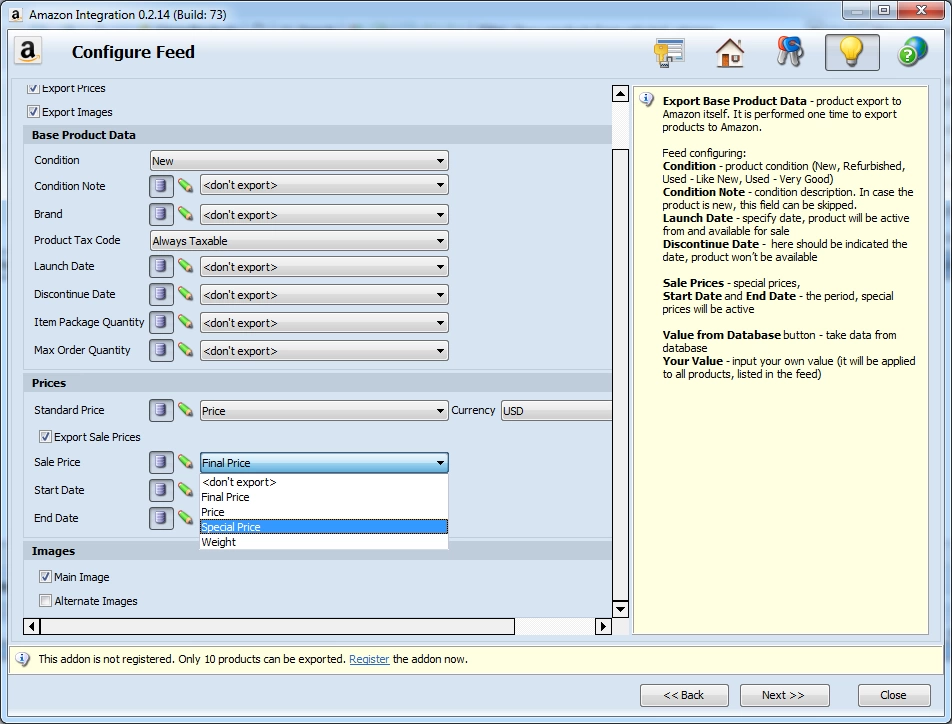Select Special Price in the list
The image size is (952, 724).
click(324, 527)
